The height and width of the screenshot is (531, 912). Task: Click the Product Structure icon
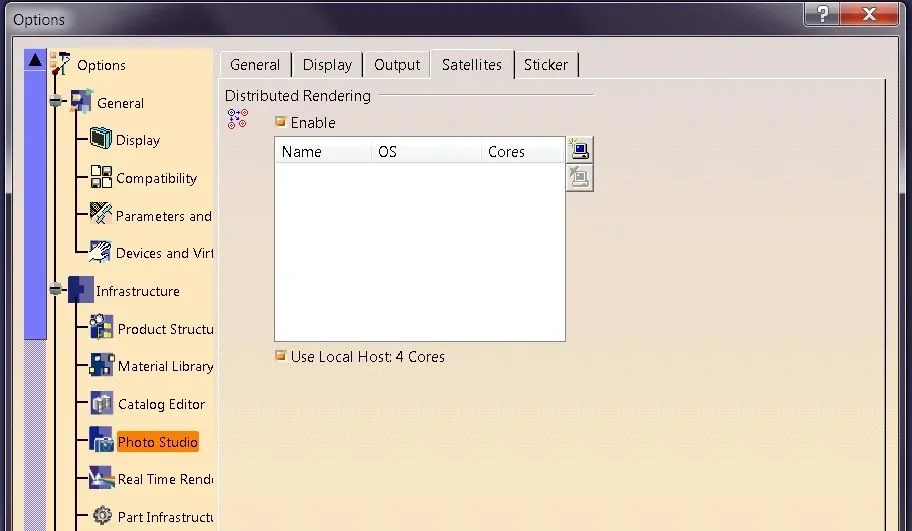(x=101, y=328)
